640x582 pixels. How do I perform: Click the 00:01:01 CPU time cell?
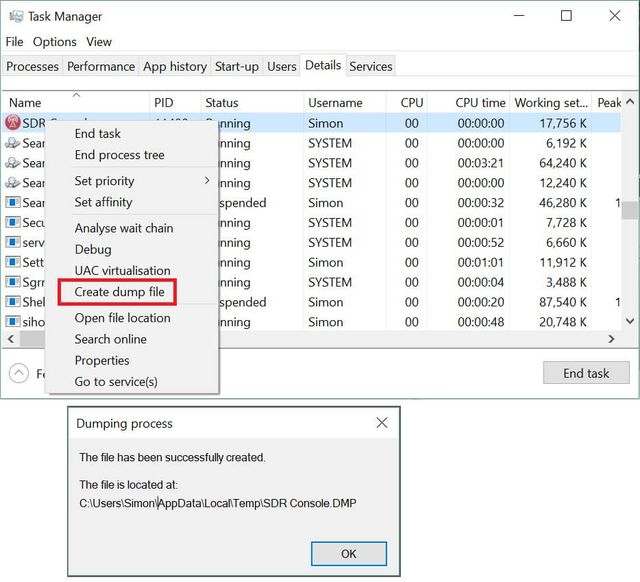[x=480, y=262]
